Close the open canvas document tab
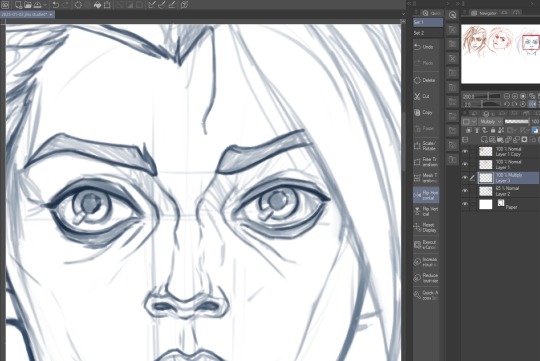Image resolution: width=540 pixels, height=361 pixels. (51, 14)
